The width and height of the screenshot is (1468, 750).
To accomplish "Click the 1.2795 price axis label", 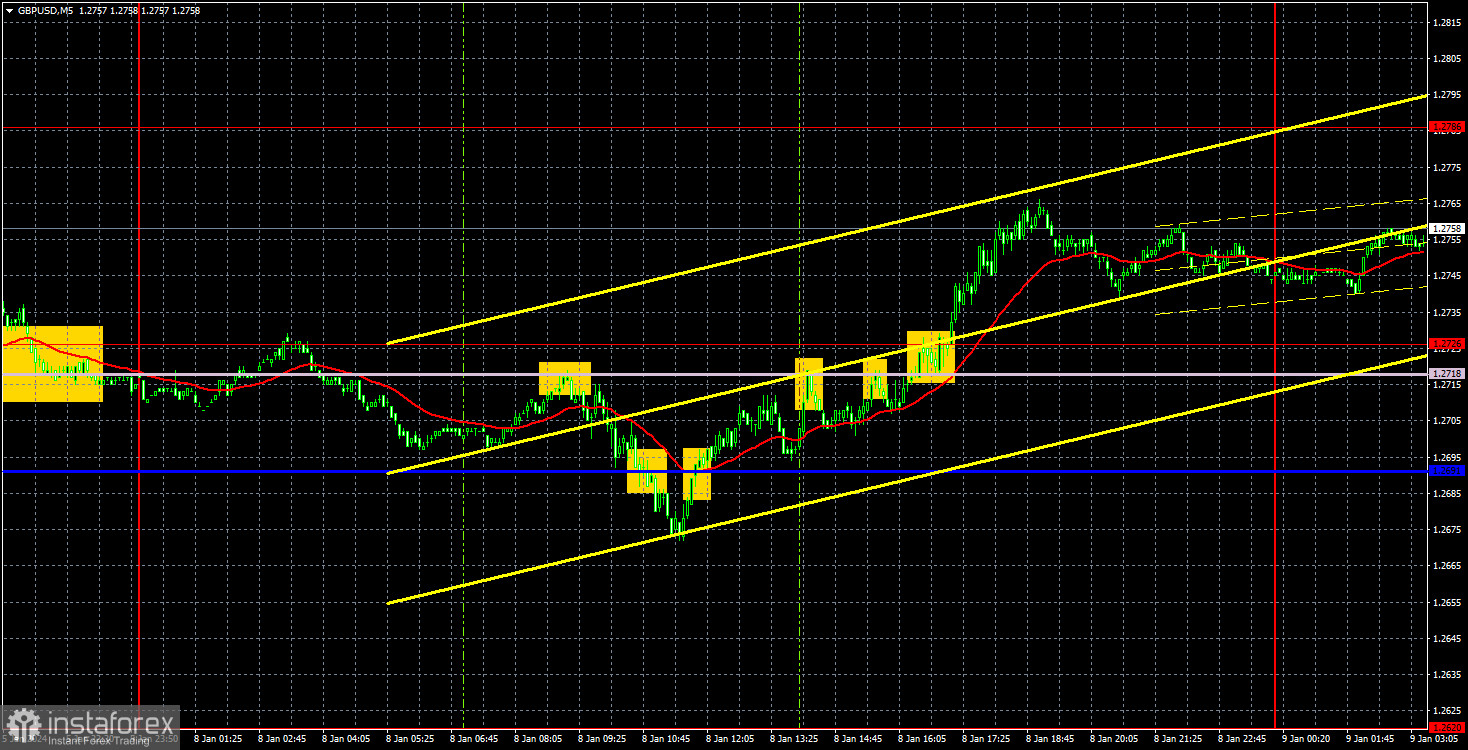I will tap(1447, 95).
